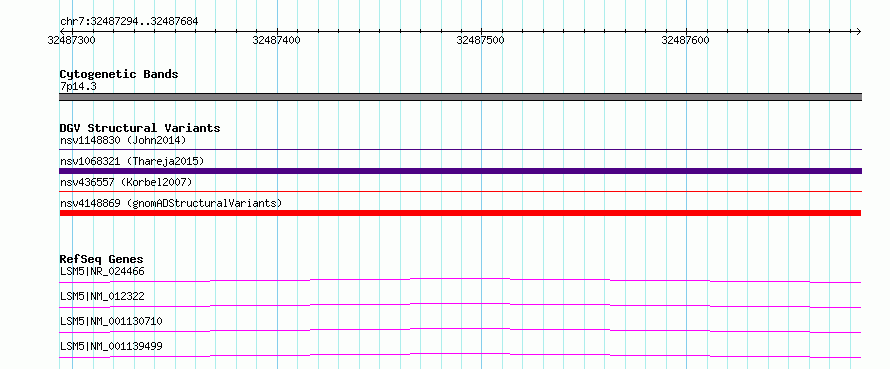Open nsv4148869 (gnomADStructuralVariants) label

(x=170, y=203)
